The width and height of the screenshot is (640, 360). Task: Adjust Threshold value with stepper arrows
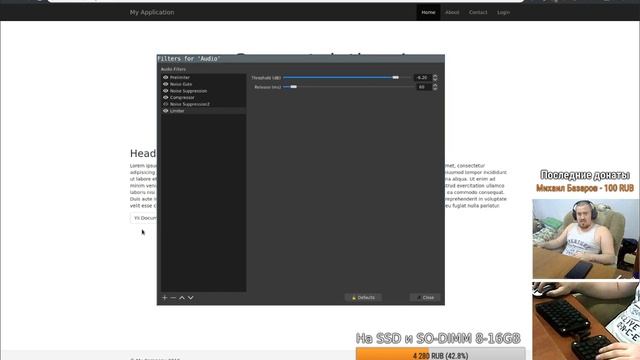(435, 77)
